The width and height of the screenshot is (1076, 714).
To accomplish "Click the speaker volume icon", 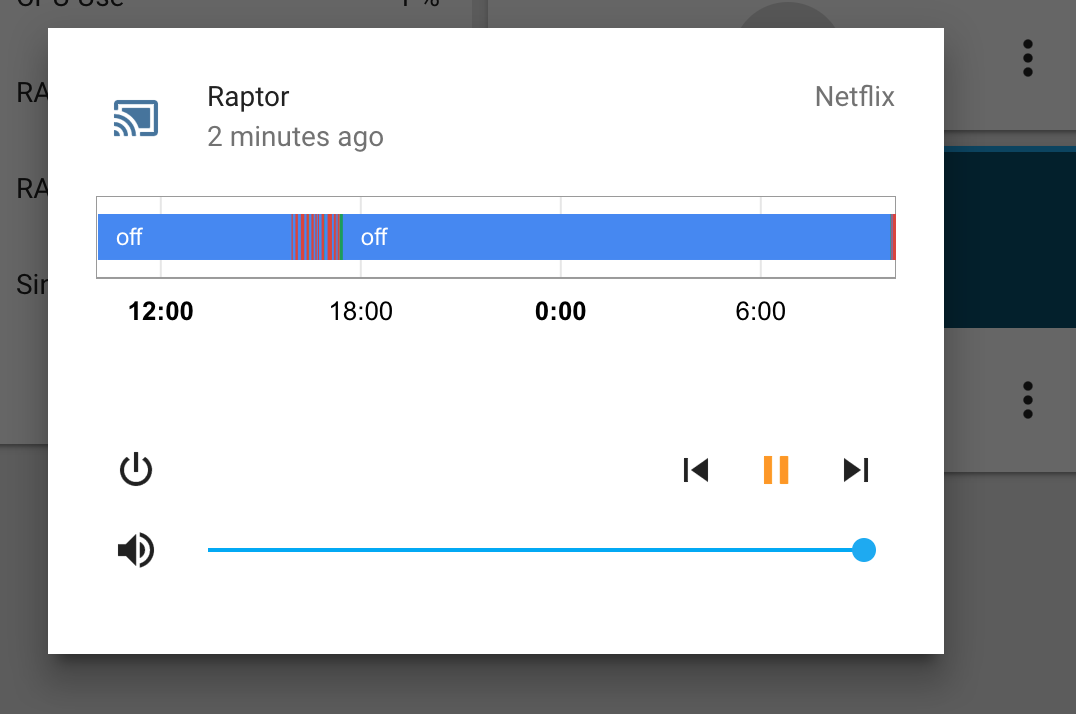I will pyautogui.click(x=136, y=549).
